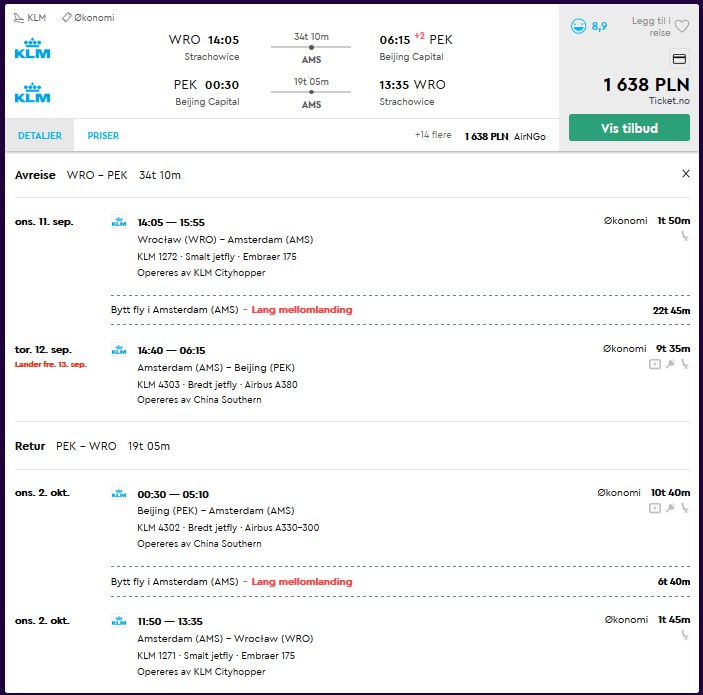Click Opereres av KLM Cityhopper under KLM 1272
The width and height of the screenshot is (703, 695).
point(201,273)
